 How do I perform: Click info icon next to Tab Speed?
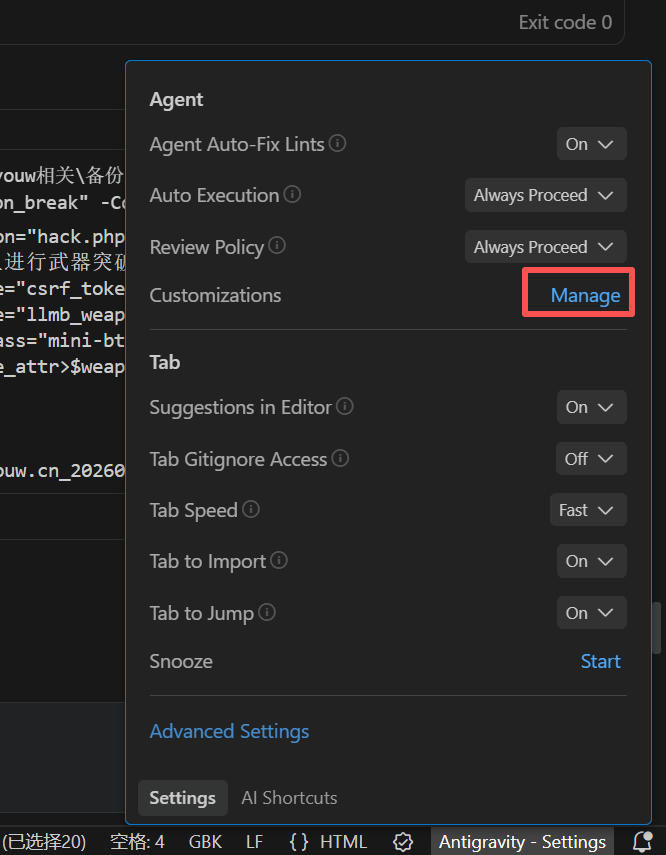(251, 510)
